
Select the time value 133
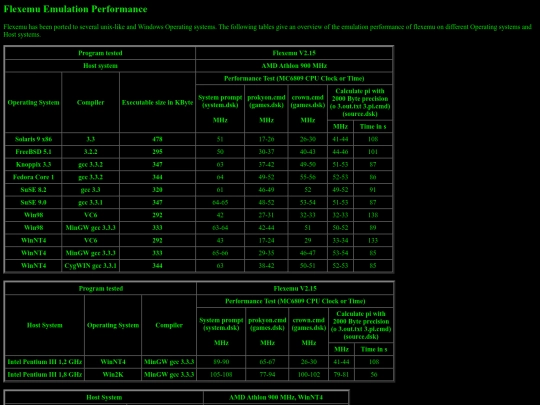[x=373, y=240]
